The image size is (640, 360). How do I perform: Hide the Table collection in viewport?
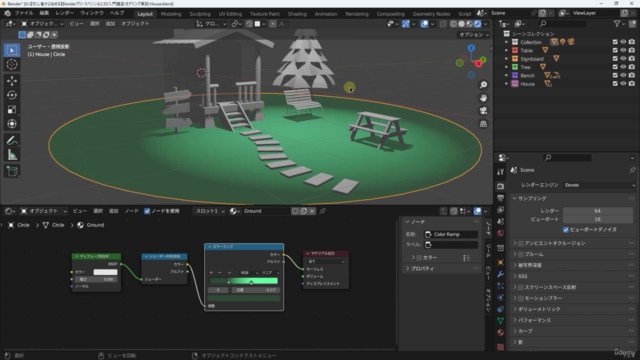623,51
